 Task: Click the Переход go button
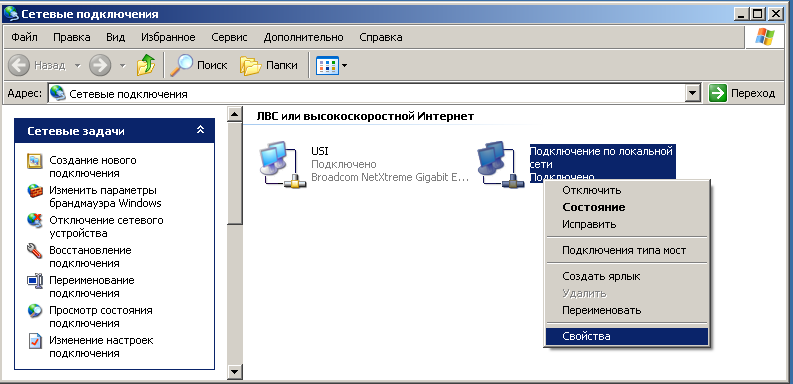pyautogui.click(x=742, y=94)
